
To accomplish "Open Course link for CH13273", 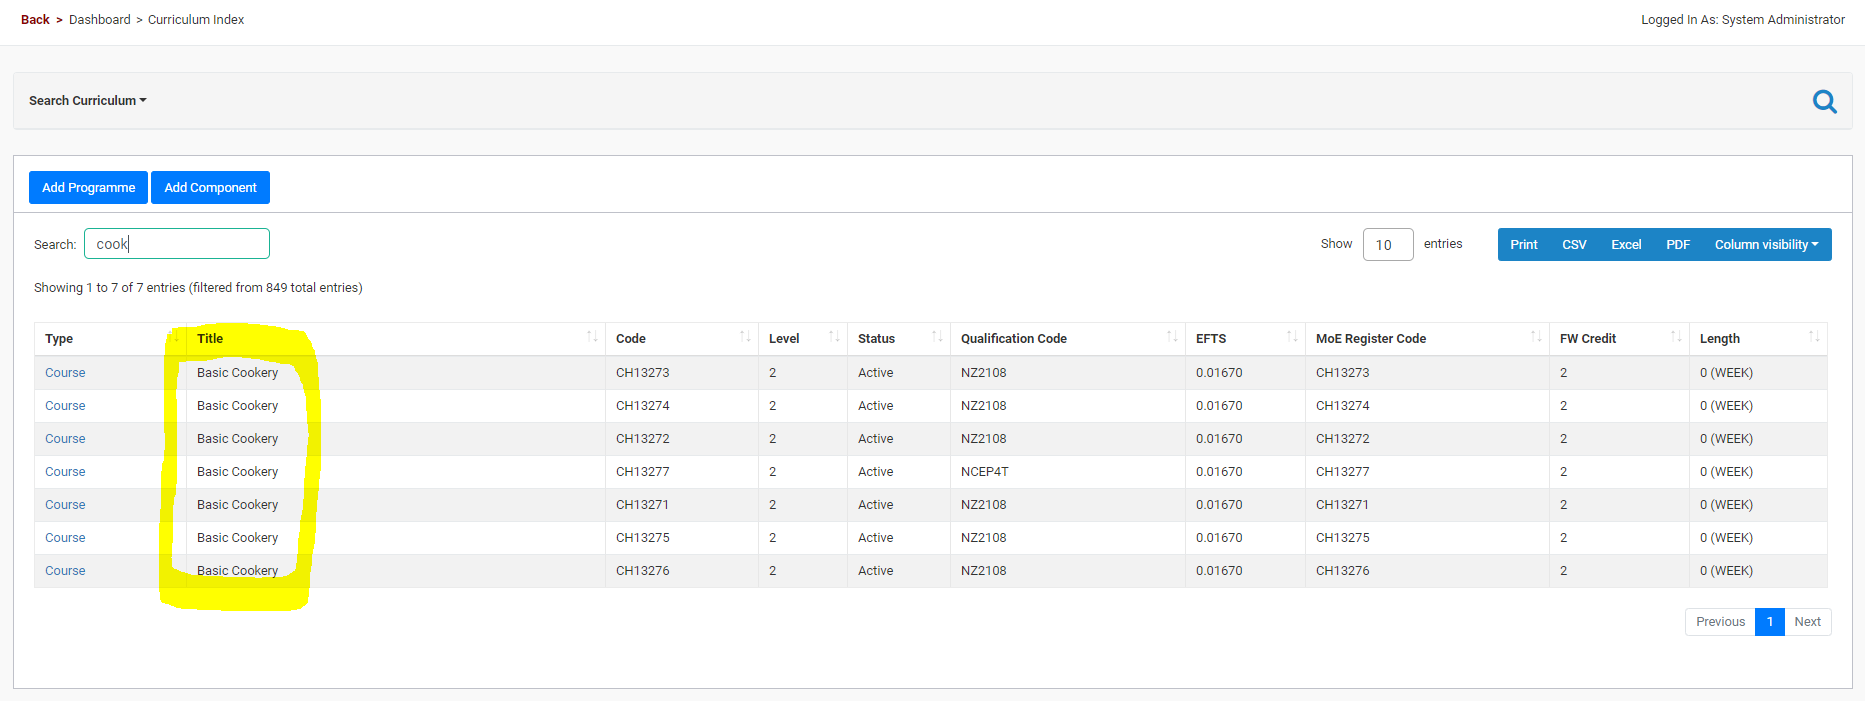I will click(x=65, y=373).
